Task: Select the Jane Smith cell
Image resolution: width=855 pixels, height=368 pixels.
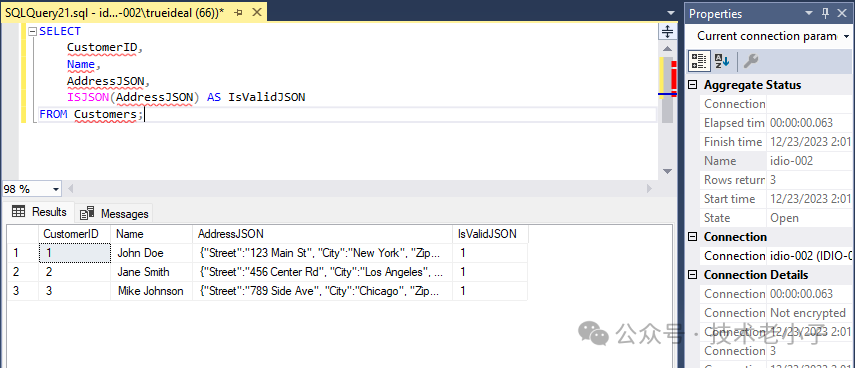Action: tap(152, 272)
